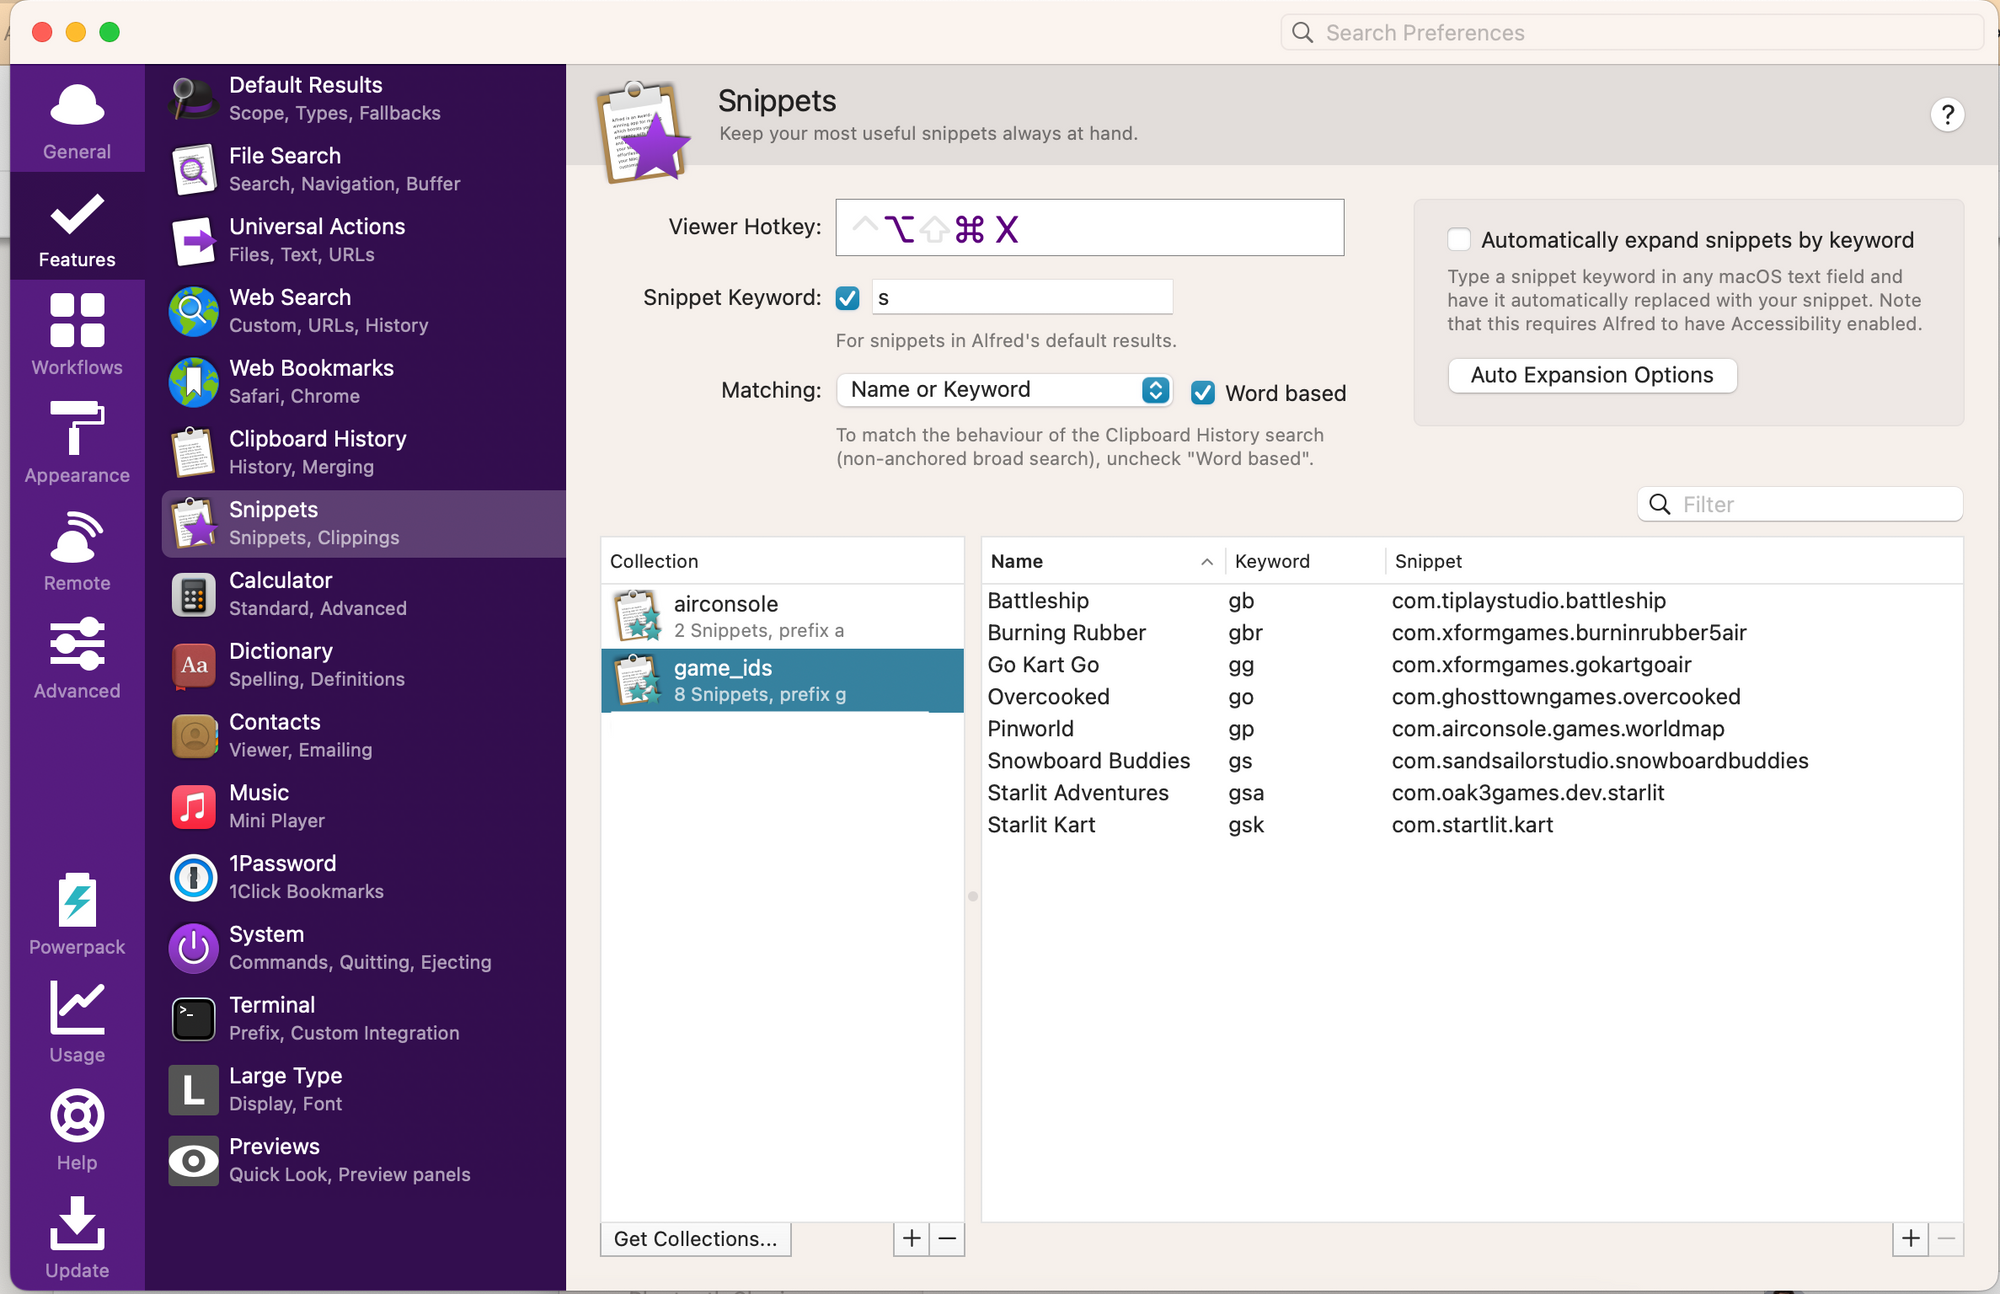Select Previews feature
The width and height of the screenshot is (2000, 1294).
tap(364, 1161)
